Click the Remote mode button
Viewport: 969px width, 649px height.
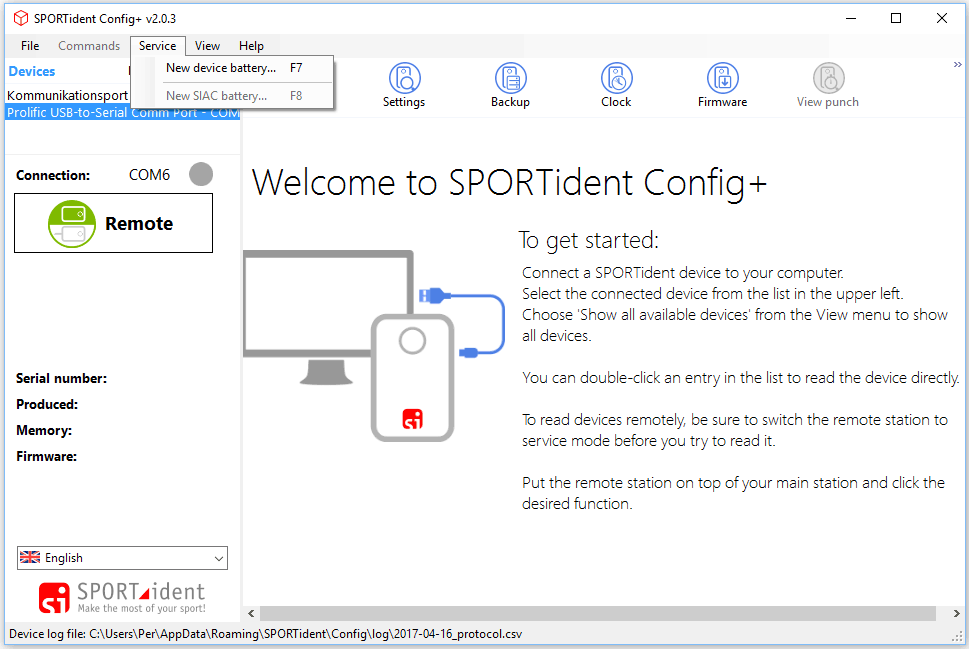pos(114,223)
